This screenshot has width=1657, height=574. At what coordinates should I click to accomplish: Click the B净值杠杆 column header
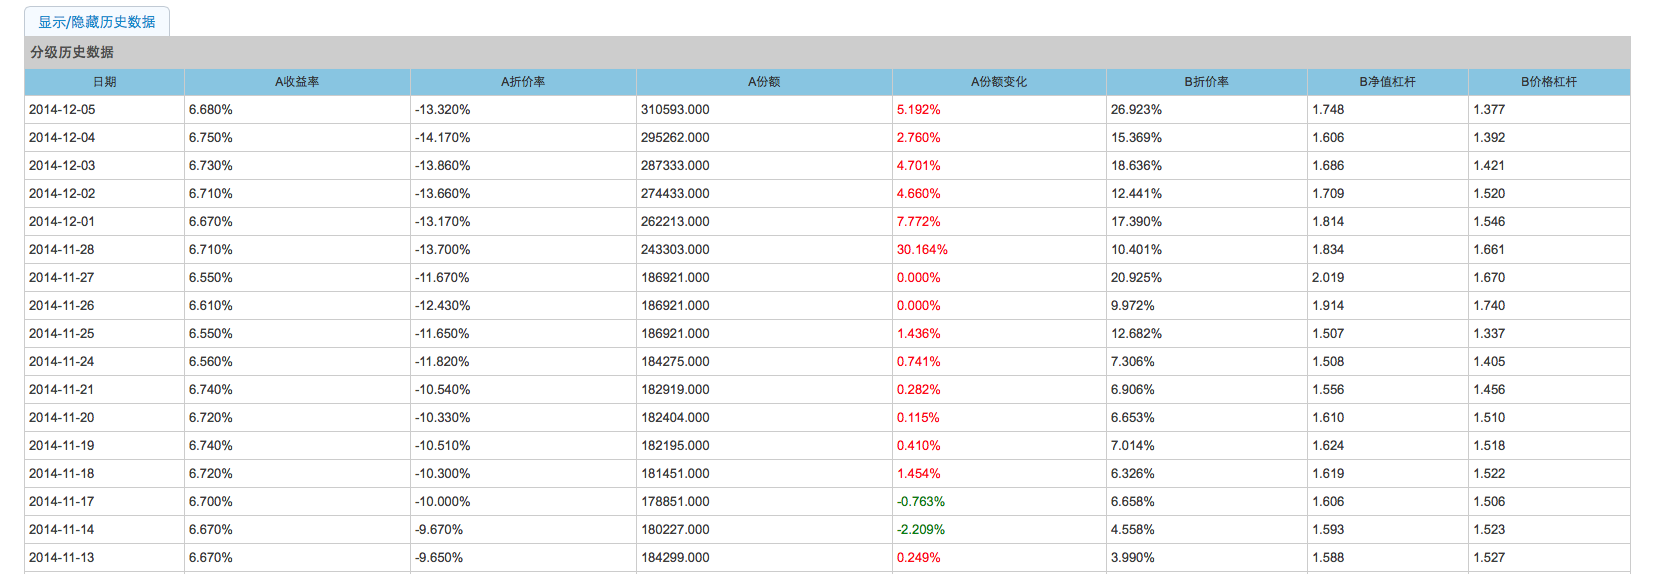[x=1387, y=82]
